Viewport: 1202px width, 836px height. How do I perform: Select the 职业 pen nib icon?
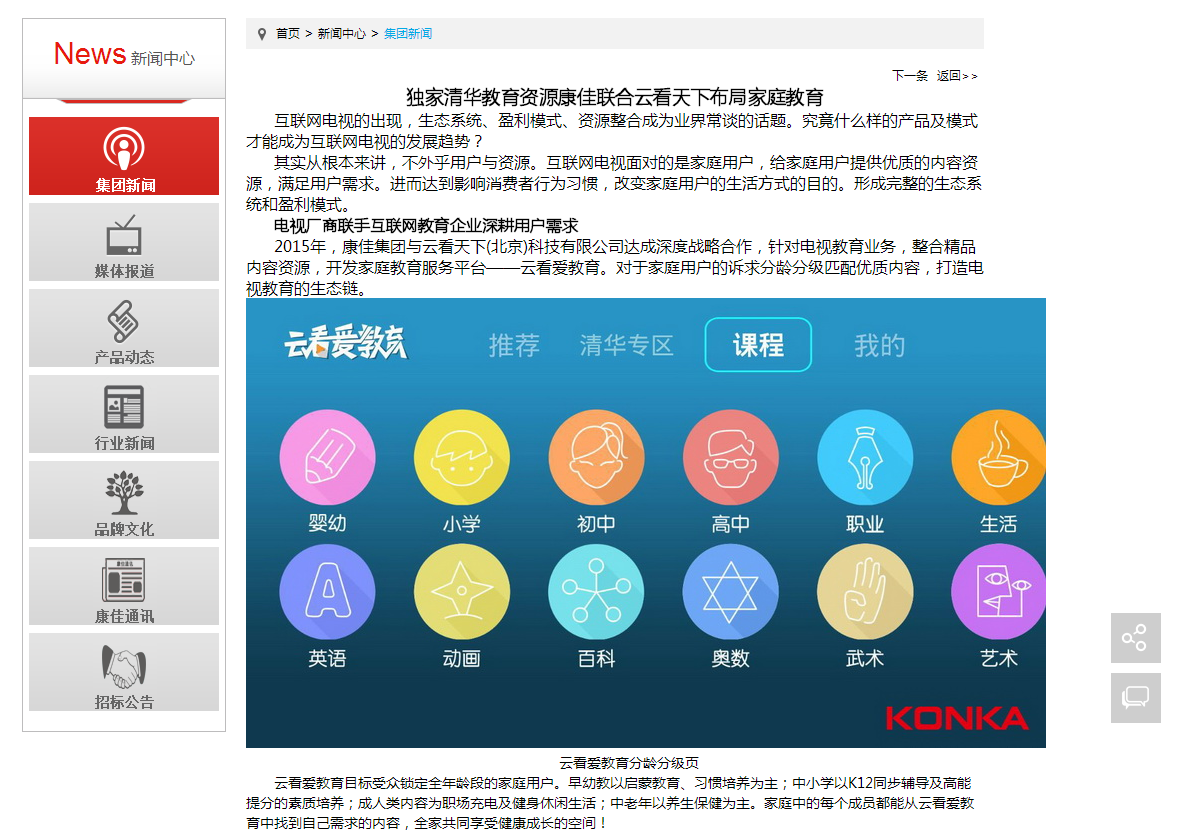pyautogui.click(x=865, y=457)
